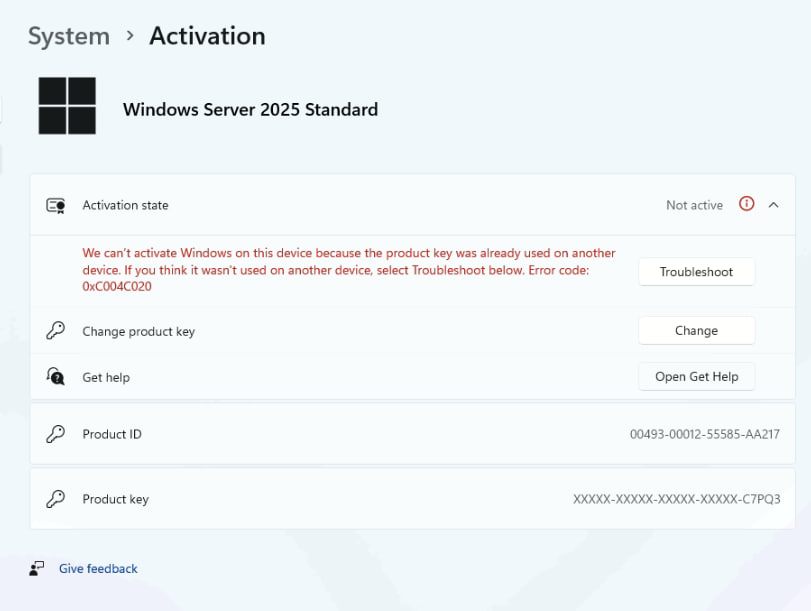Go back to System breadcrumb
Image resolution: width=811 pixels, height=611 pixels.
pyautogui.click(x=69, y=36)
